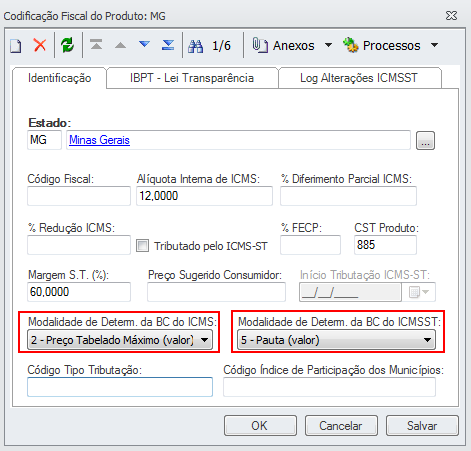The height and width of the screenshot is (451, 471).
Task: Switch to the Identificação tab
Action: click(60, 78)
